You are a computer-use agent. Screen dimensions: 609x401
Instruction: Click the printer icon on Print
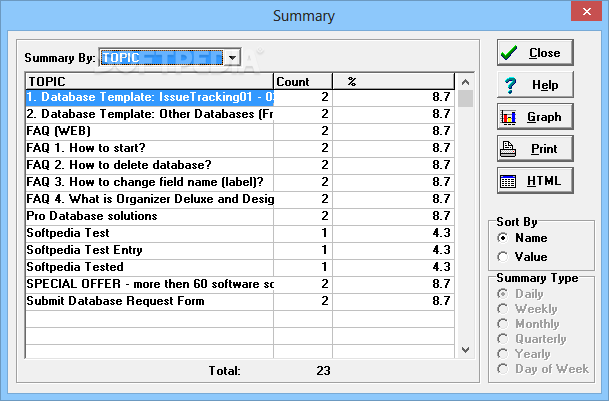508,149
